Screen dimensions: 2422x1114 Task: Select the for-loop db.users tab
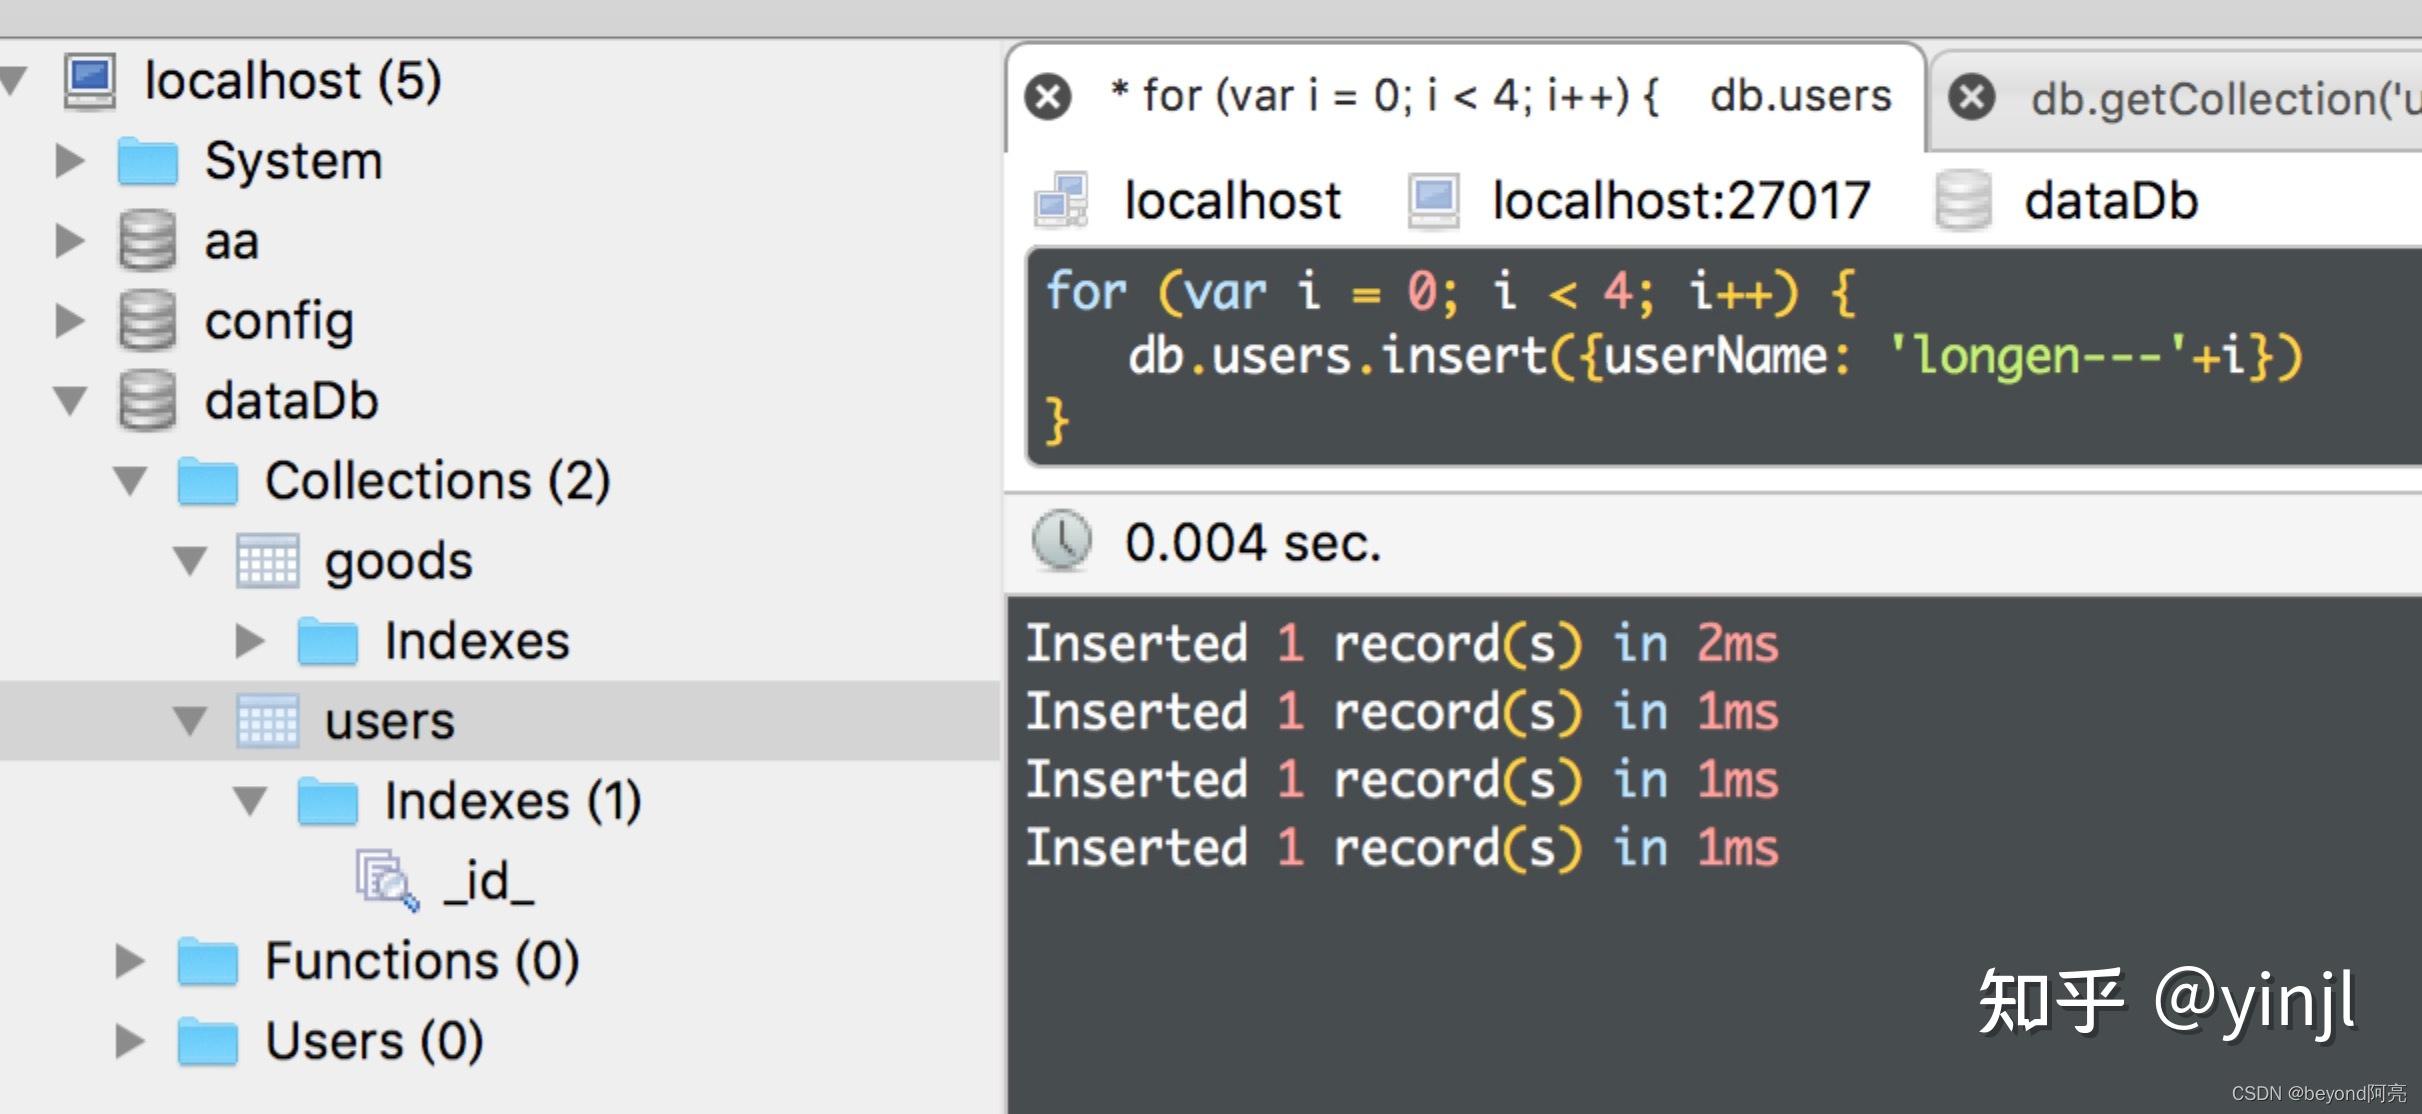1500,97
